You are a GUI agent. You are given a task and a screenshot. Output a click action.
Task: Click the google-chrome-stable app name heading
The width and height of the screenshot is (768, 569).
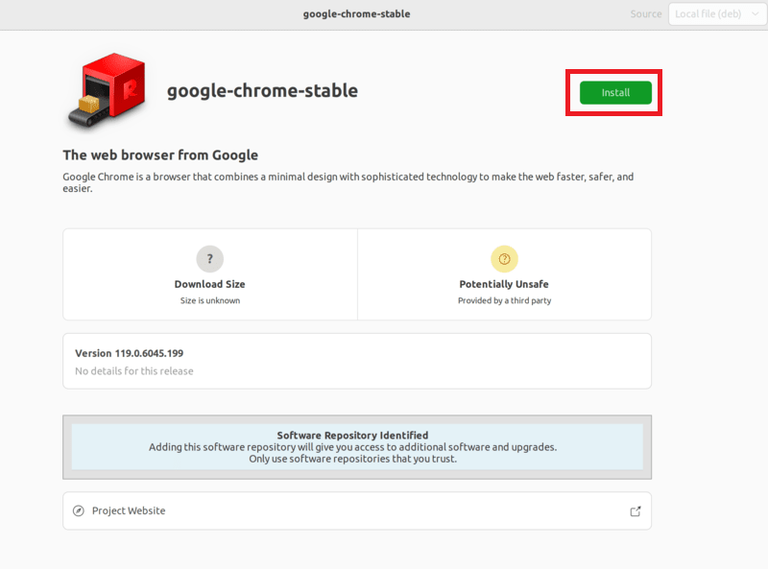tap(263, 91)
